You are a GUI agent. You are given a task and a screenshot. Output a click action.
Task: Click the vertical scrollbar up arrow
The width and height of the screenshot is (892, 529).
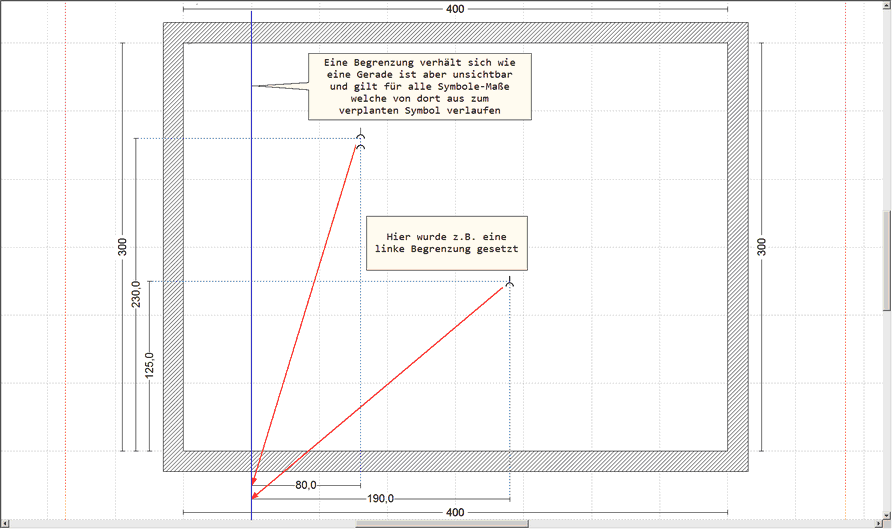(886, 6)
